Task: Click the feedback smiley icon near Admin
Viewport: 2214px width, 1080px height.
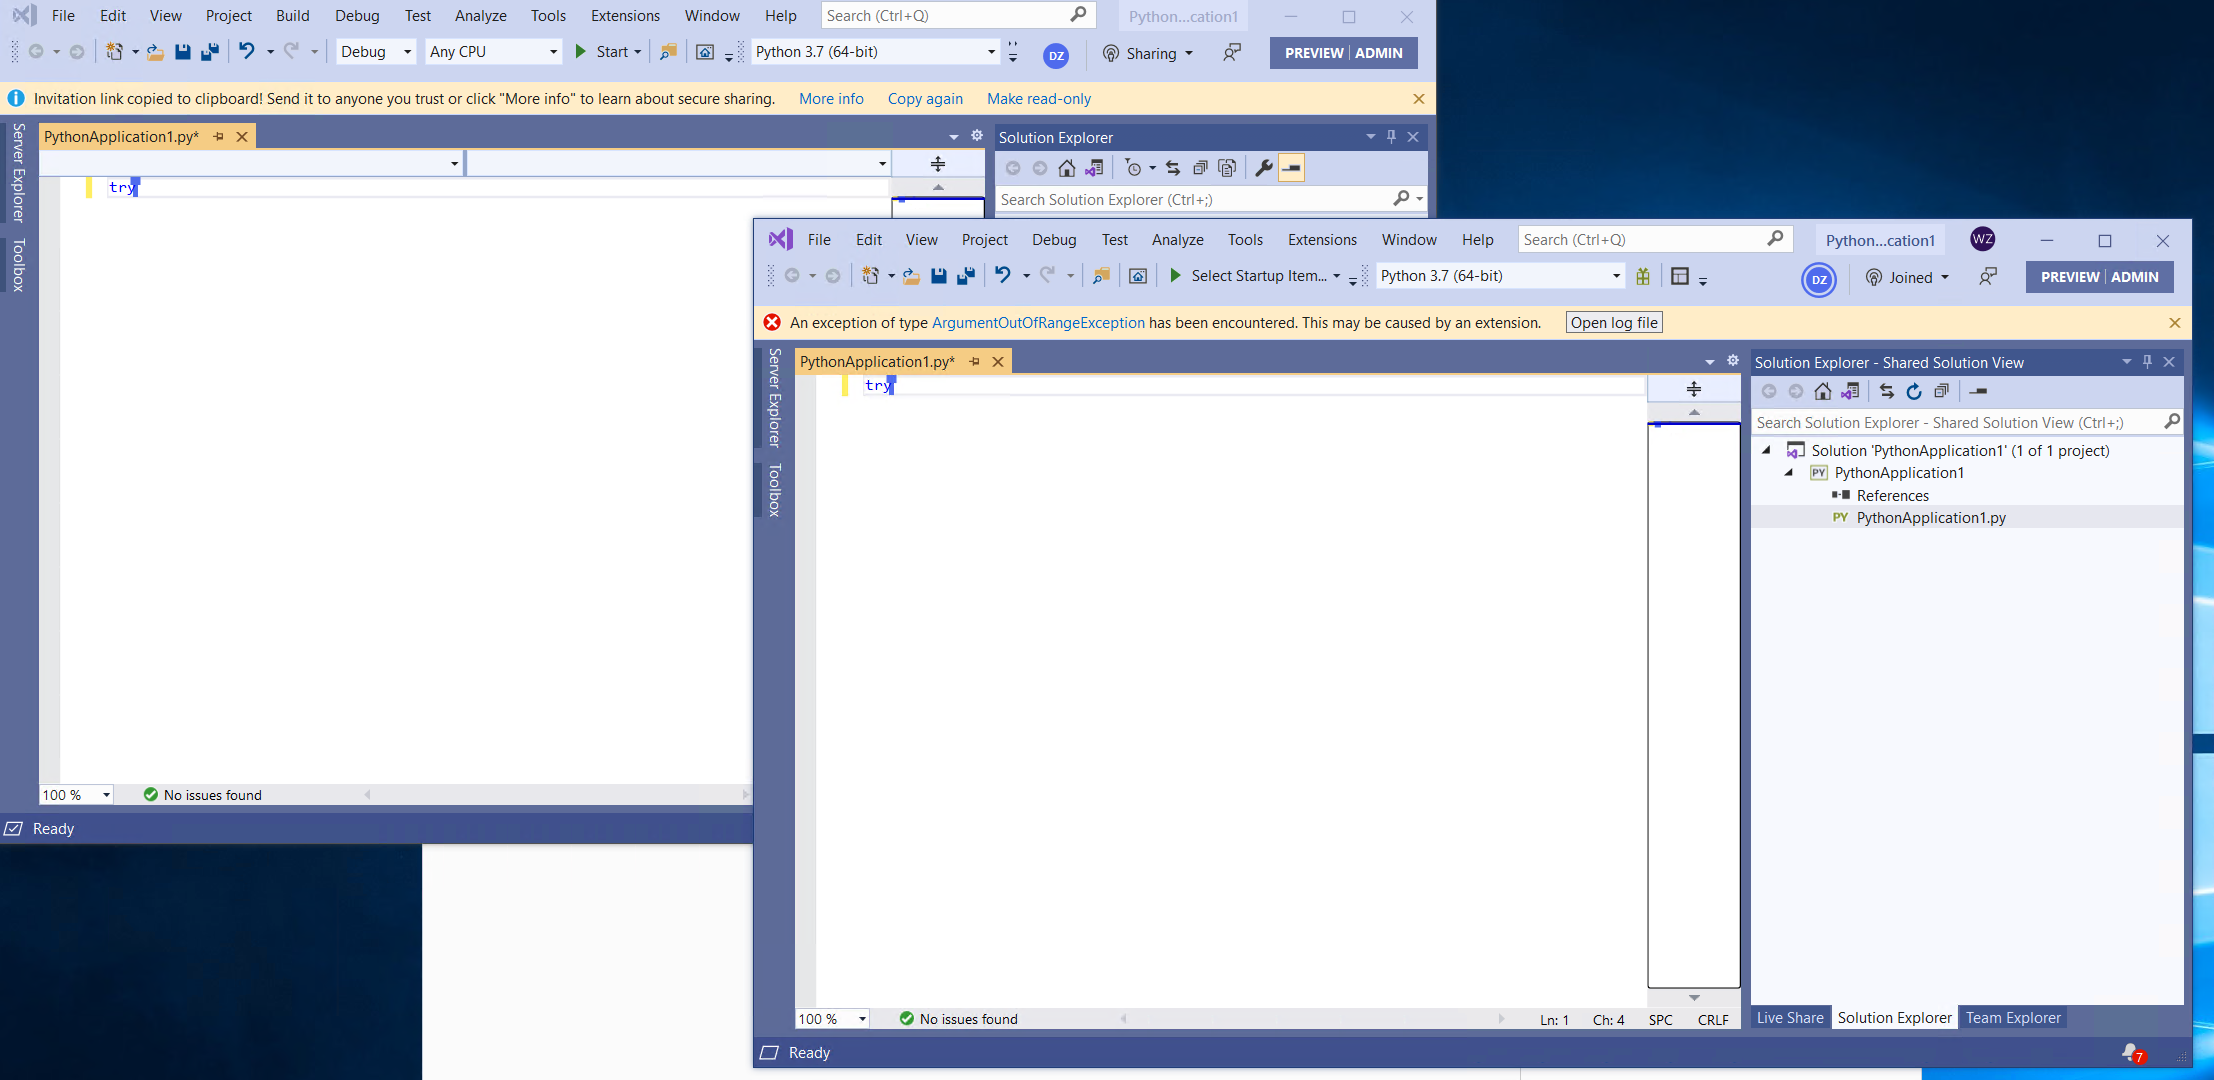Action: (x=1988, y=277)
